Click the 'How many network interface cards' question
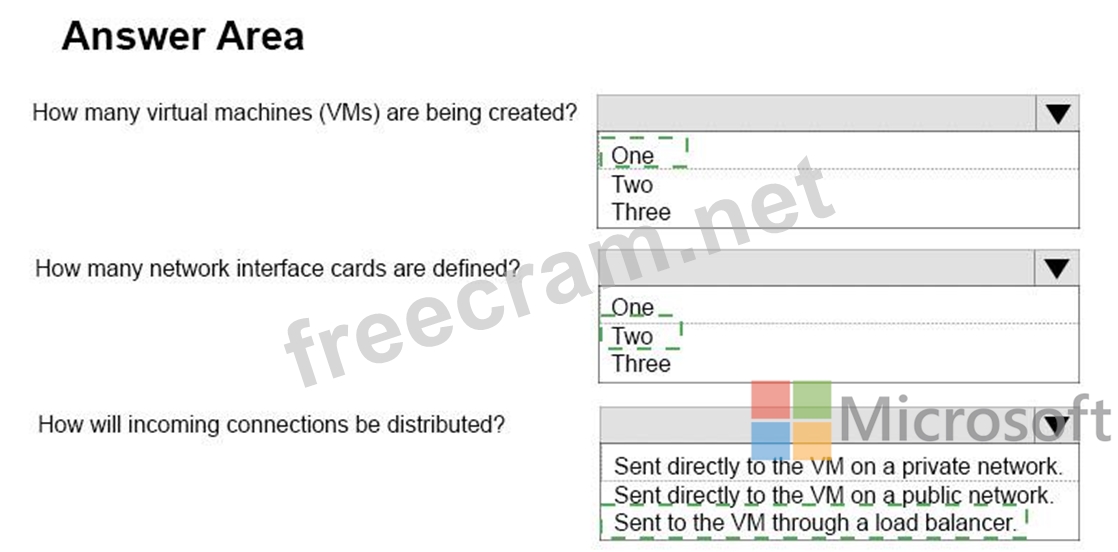Image resolution: width=1118 pixels, height=552 pixels. (x=278, y=268)
